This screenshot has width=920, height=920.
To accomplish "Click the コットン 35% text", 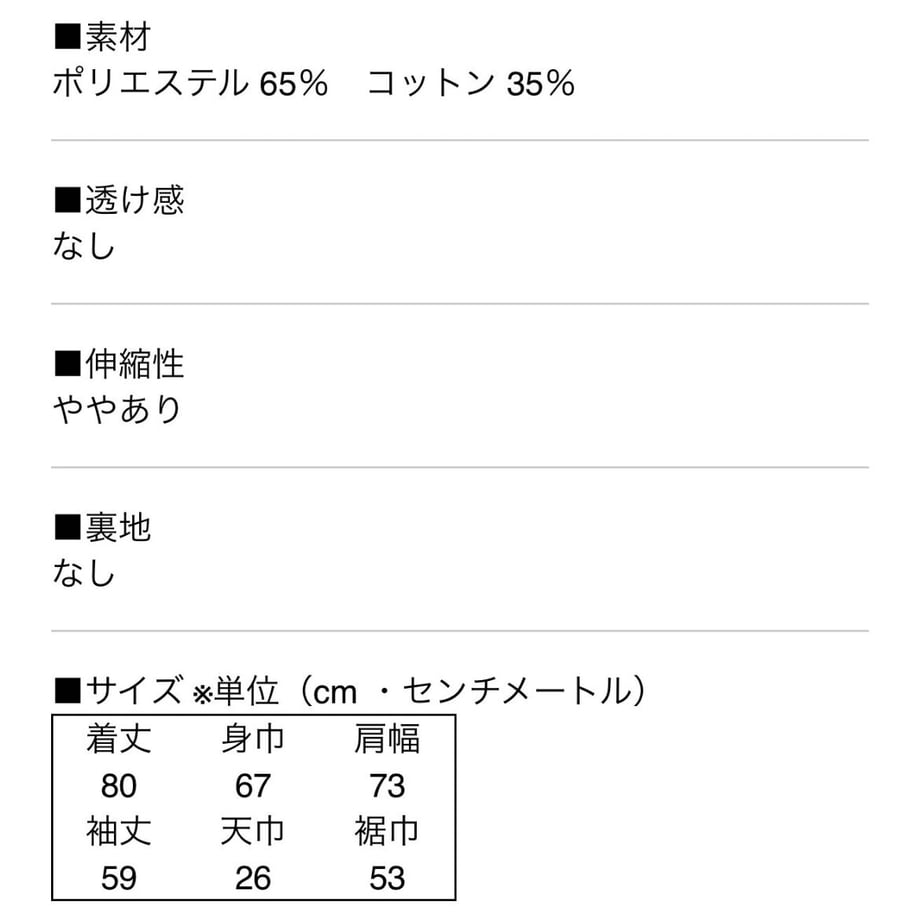I will pyautogui.click(x=471, y=83).
